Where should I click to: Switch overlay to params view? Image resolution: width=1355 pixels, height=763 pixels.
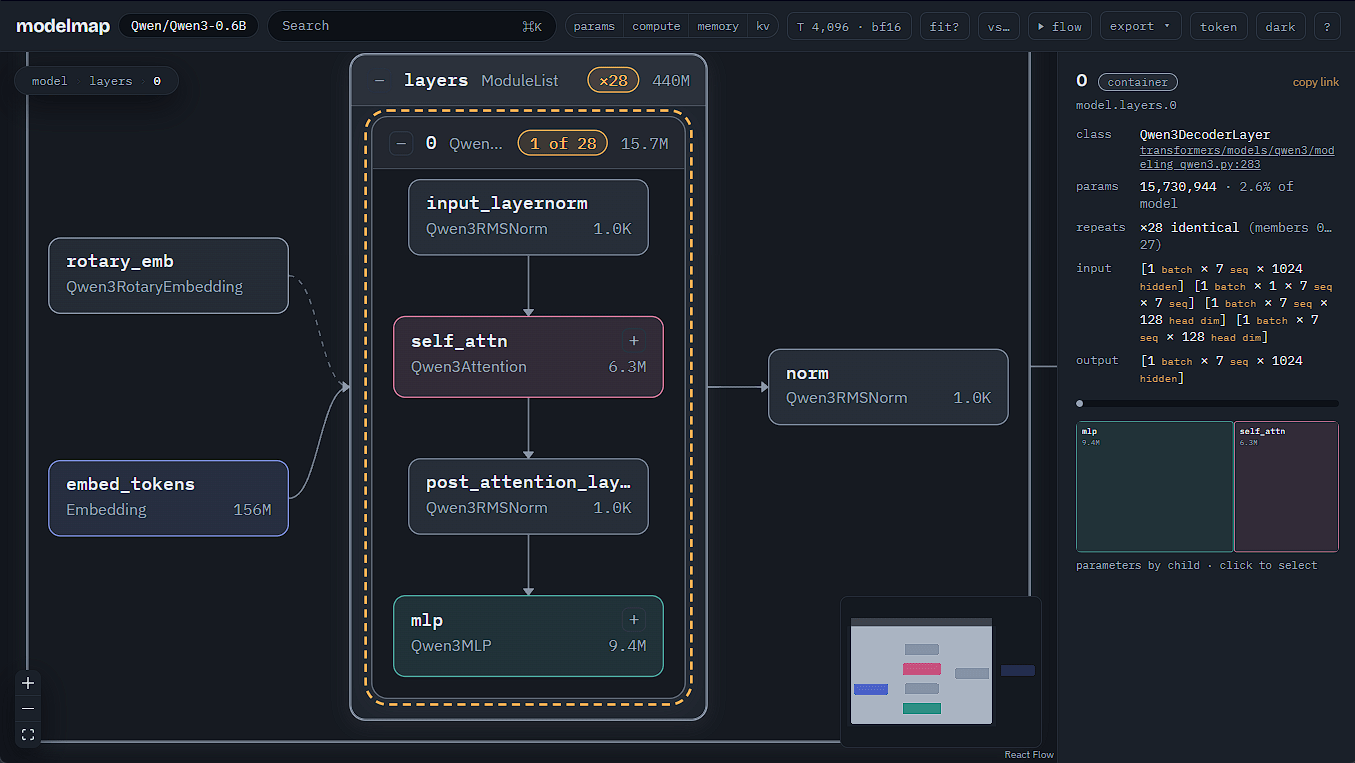tap(594, 27)
